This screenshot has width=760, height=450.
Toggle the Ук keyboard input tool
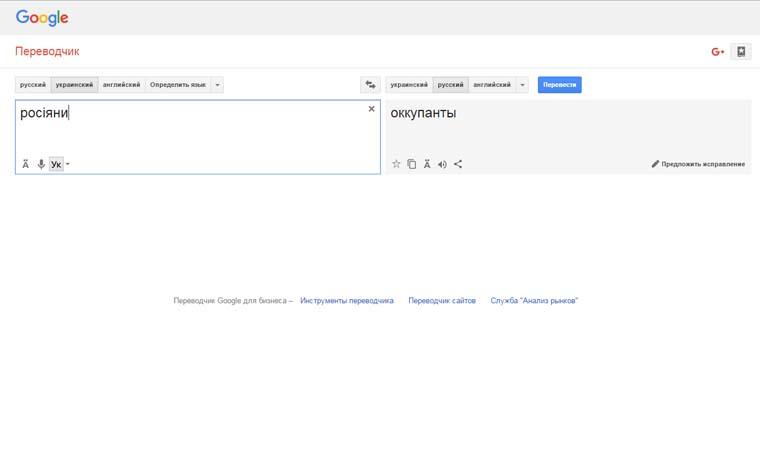point(56,164)
